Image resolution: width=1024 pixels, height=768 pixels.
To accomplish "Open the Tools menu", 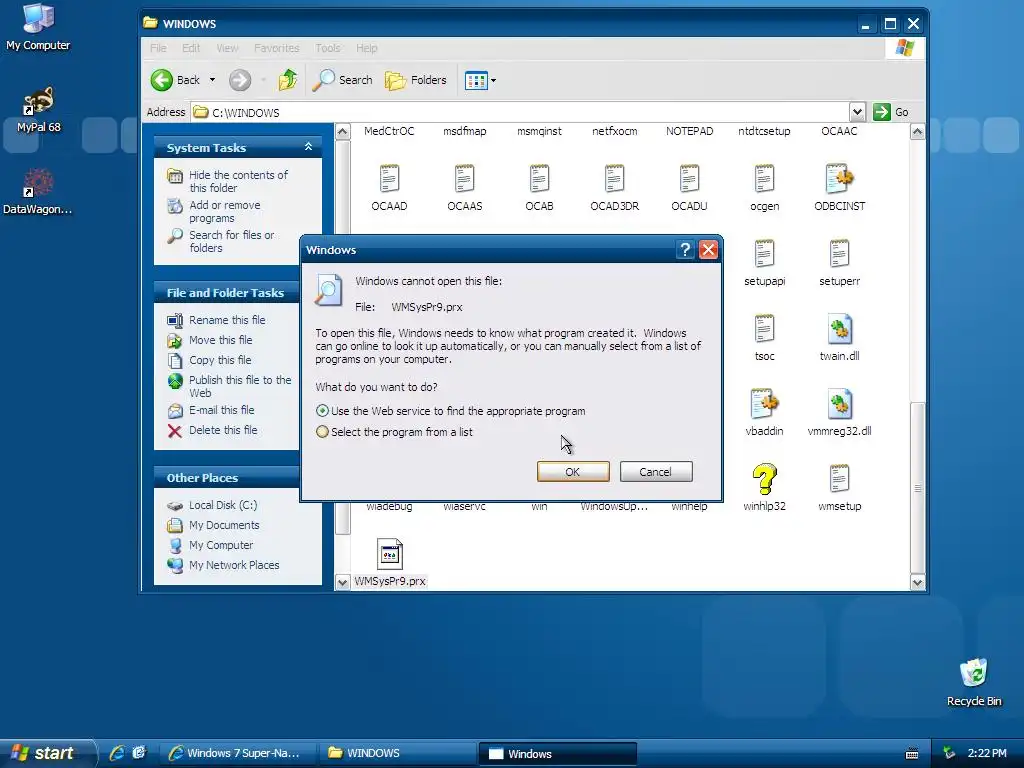I will click(328, 48).
